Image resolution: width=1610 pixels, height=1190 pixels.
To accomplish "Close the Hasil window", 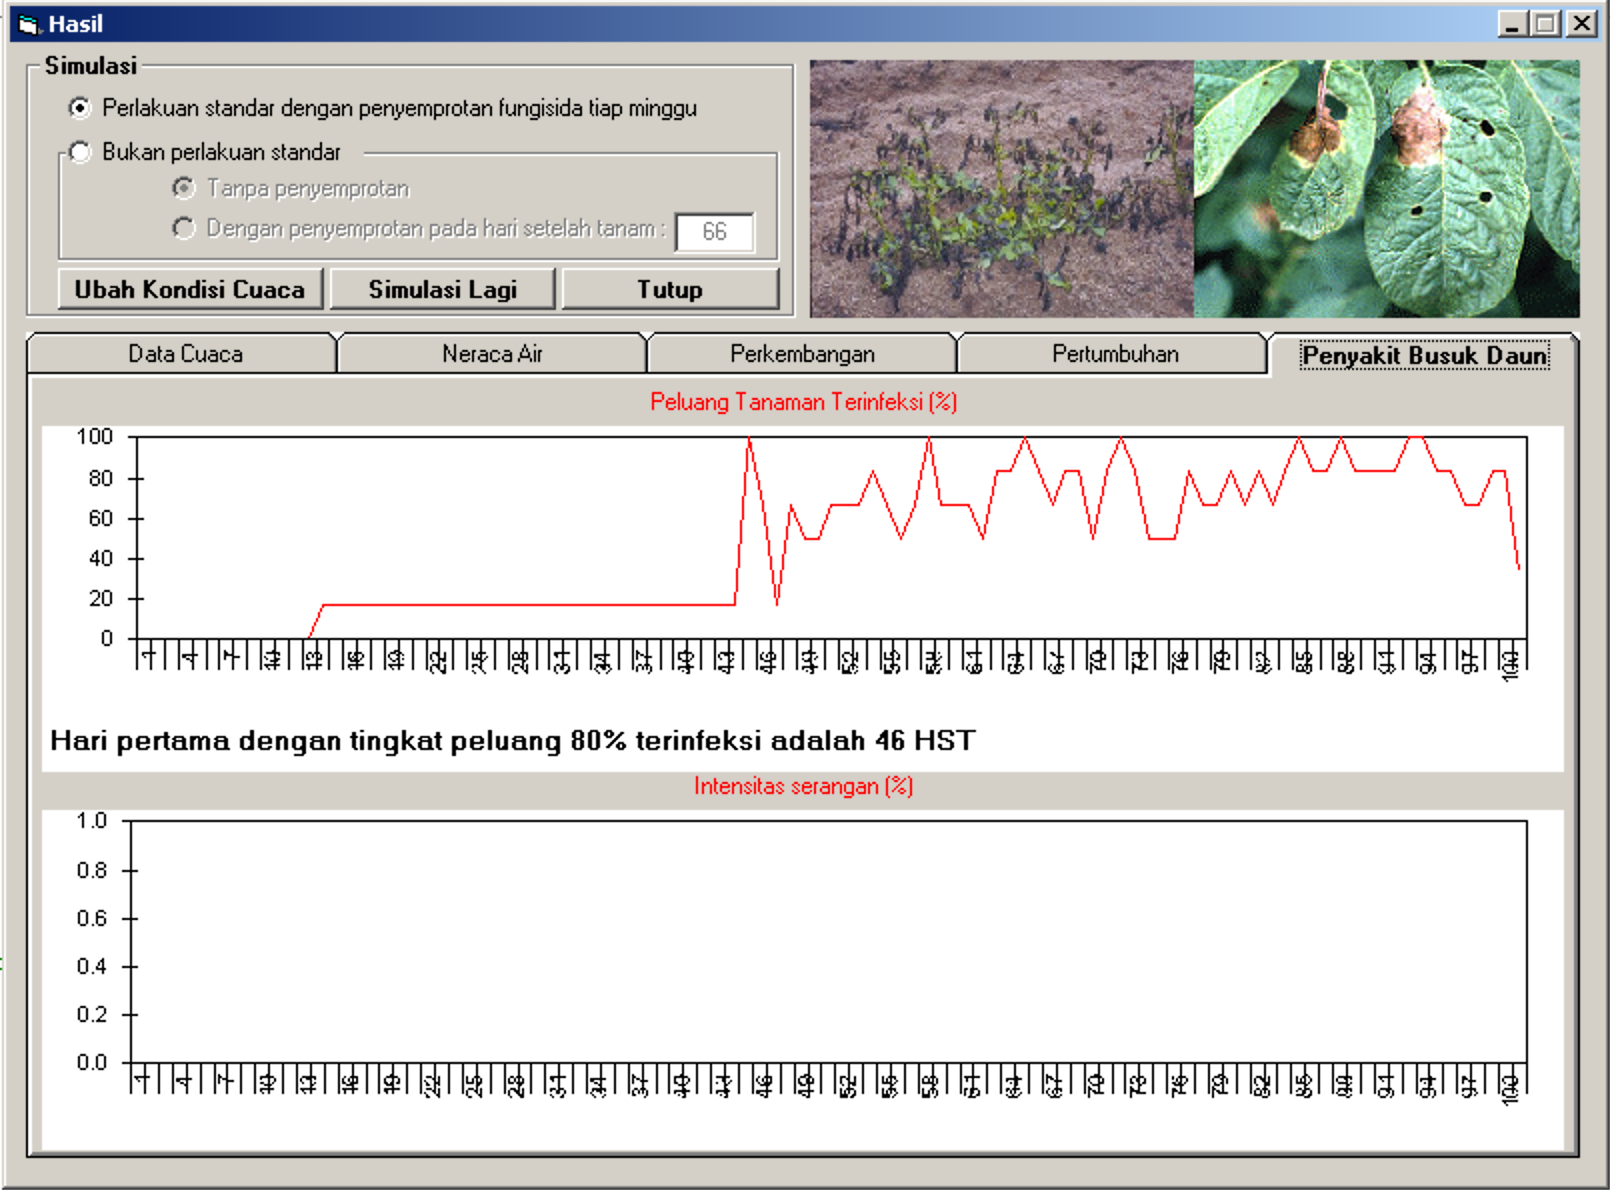I will [1581, 24].
